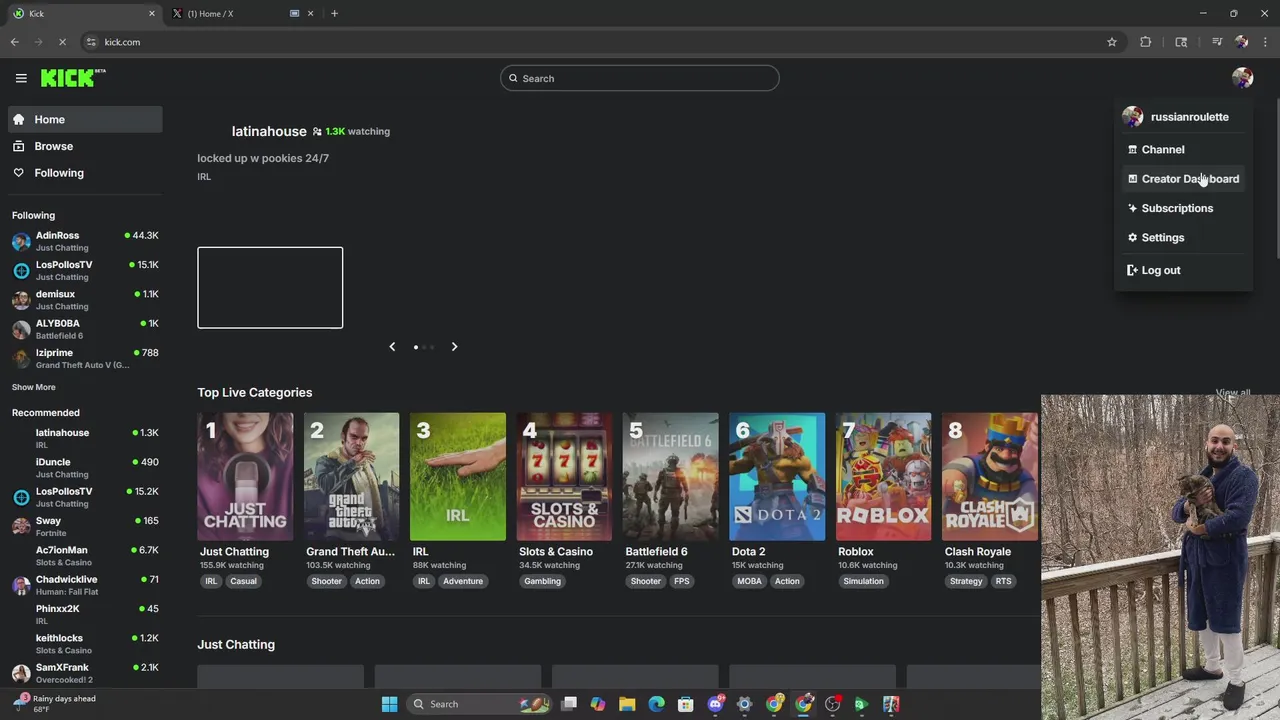Go to previous featured stream slide
Image resolution: width=1280 pixels, height=720 pixels.
(x=392, y=347)
